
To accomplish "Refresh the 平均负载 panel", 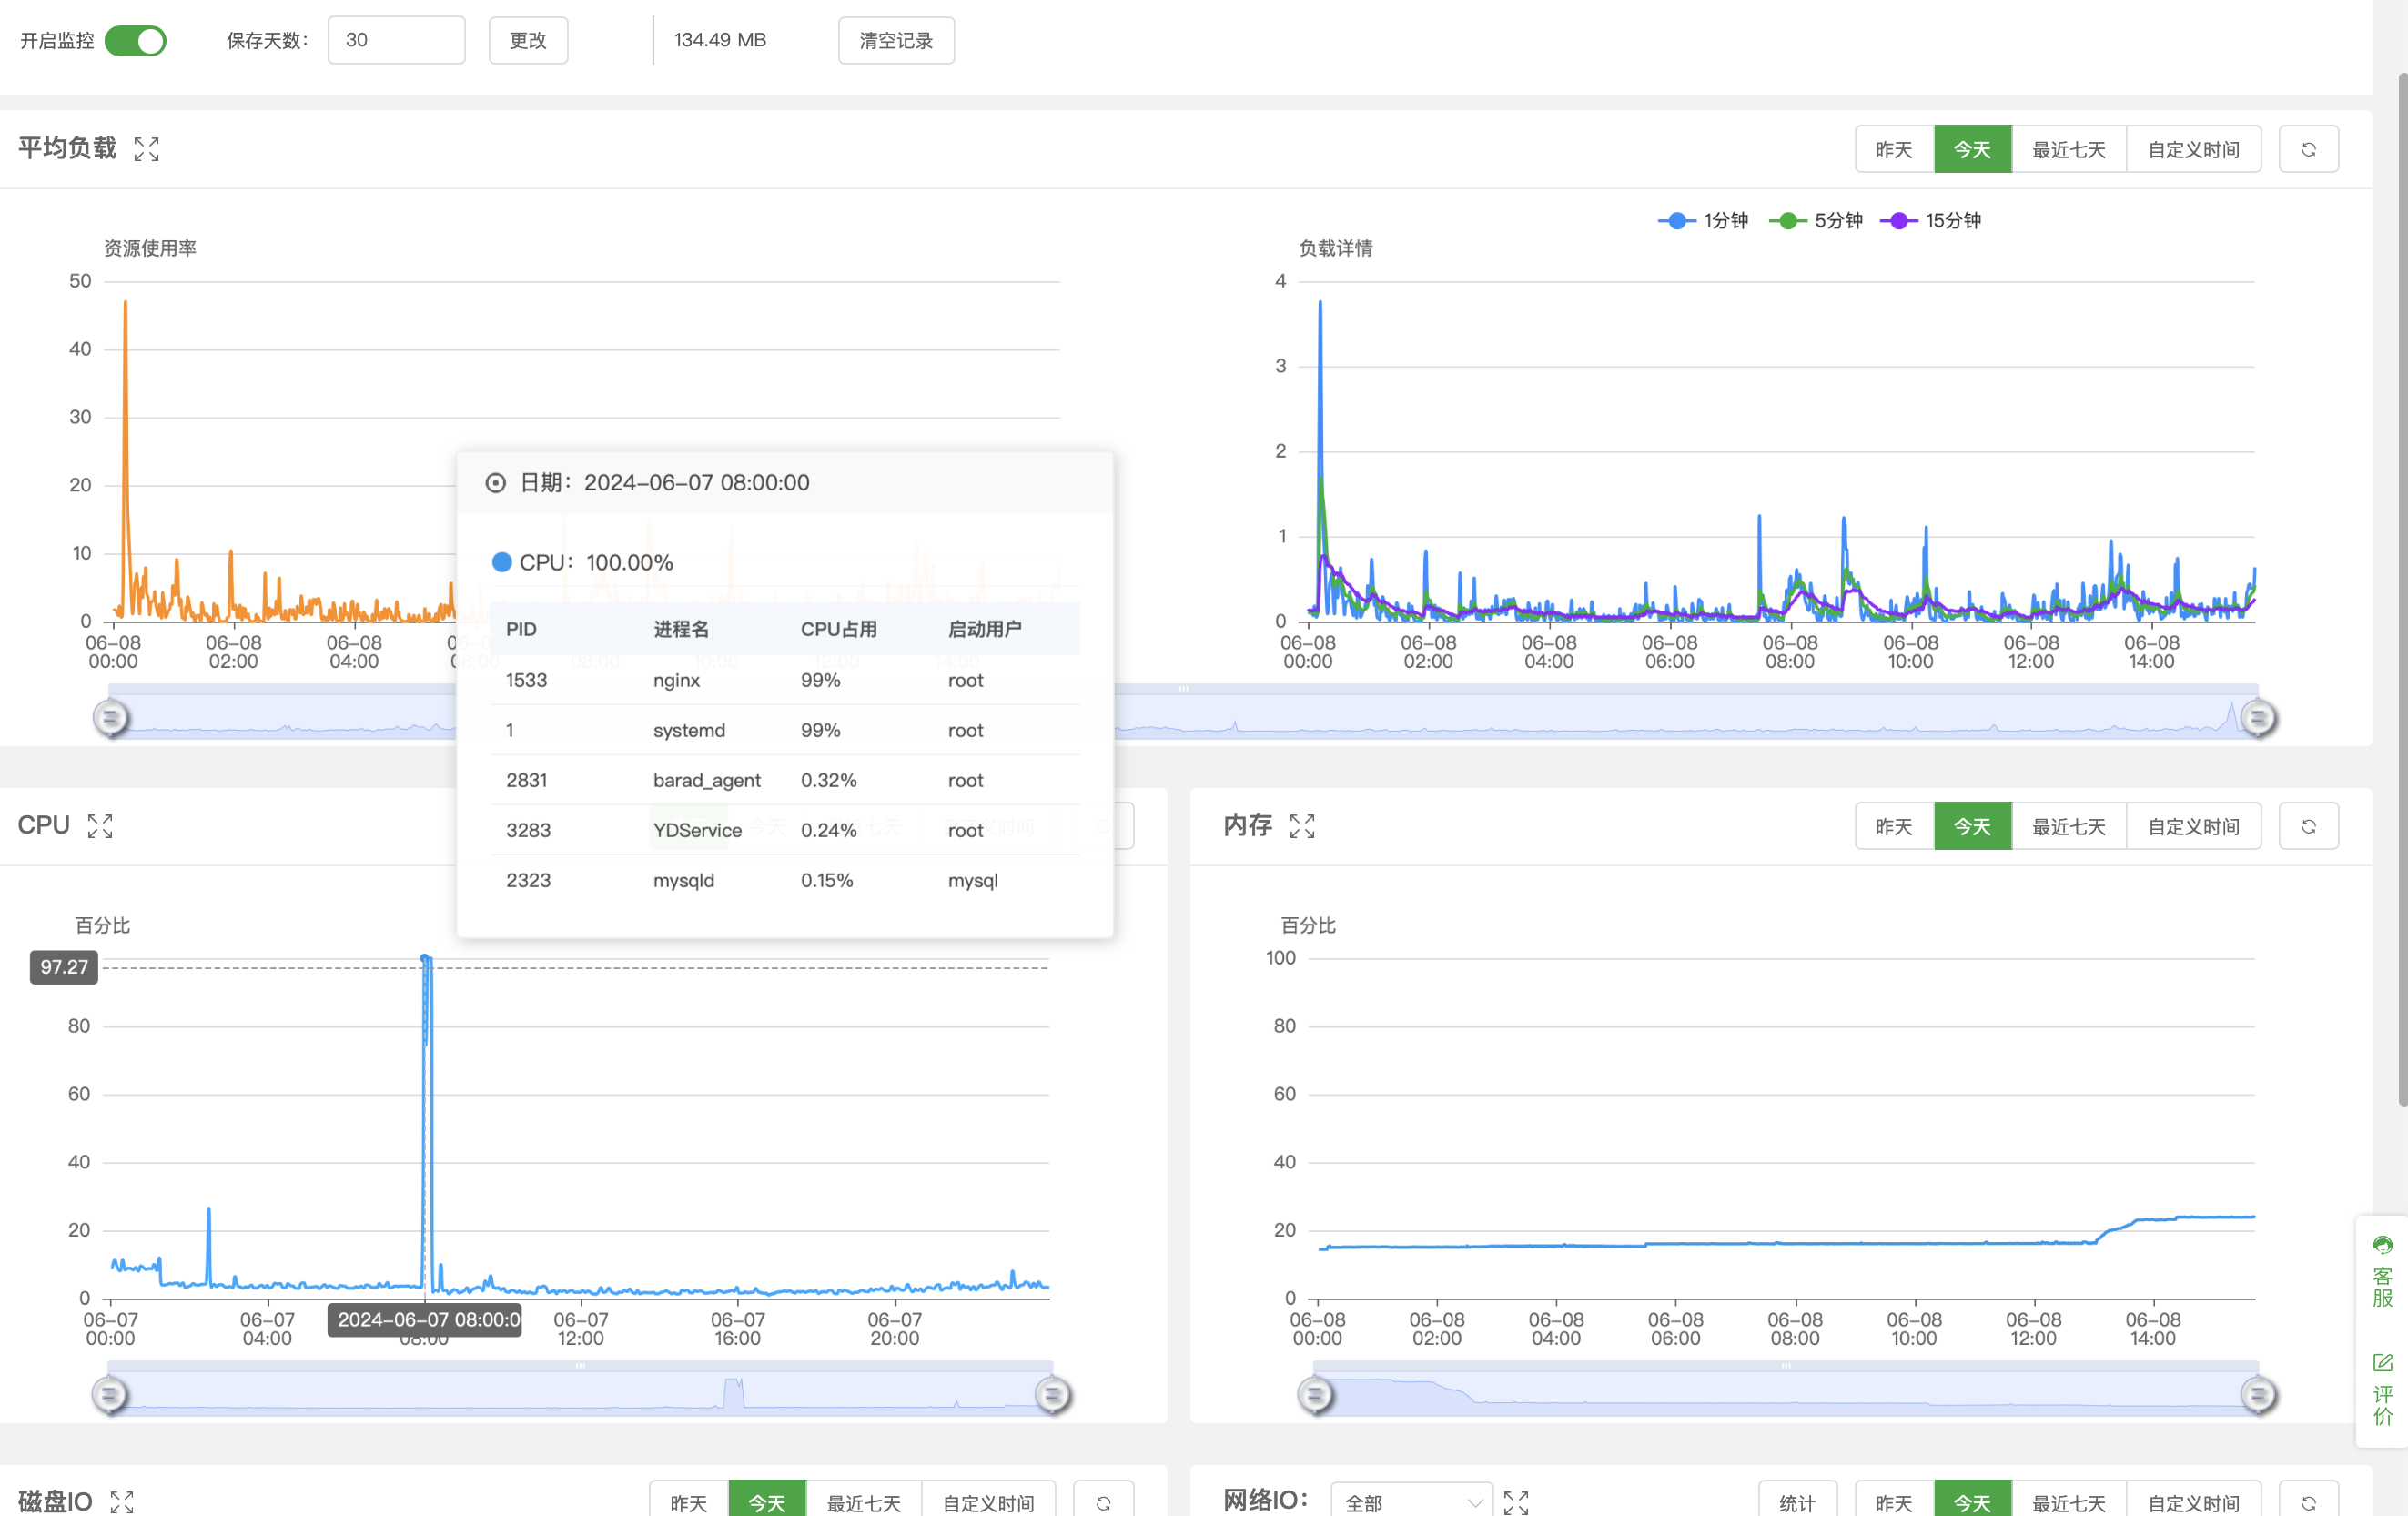I will click(x=2308, y=149).
